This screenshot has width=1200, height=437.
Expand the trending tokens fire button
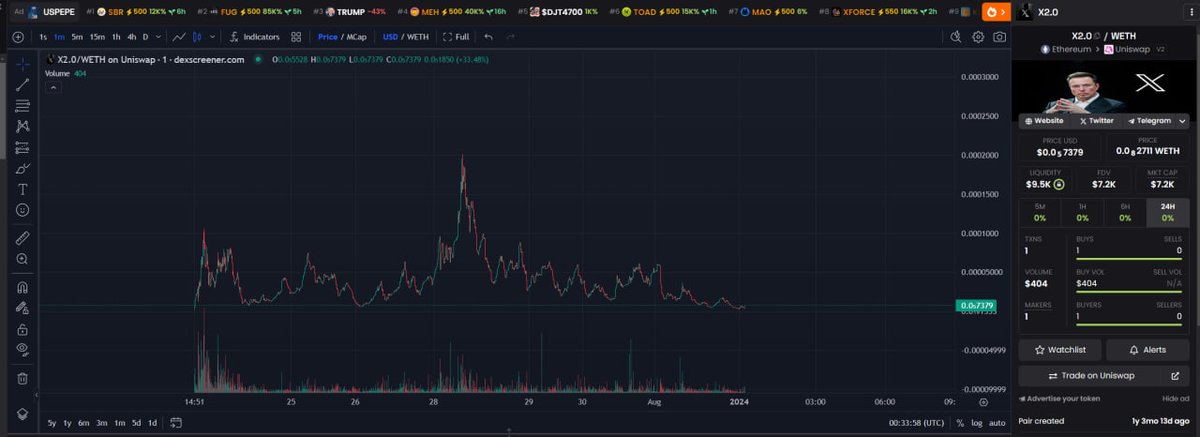(x=994, y=12)
